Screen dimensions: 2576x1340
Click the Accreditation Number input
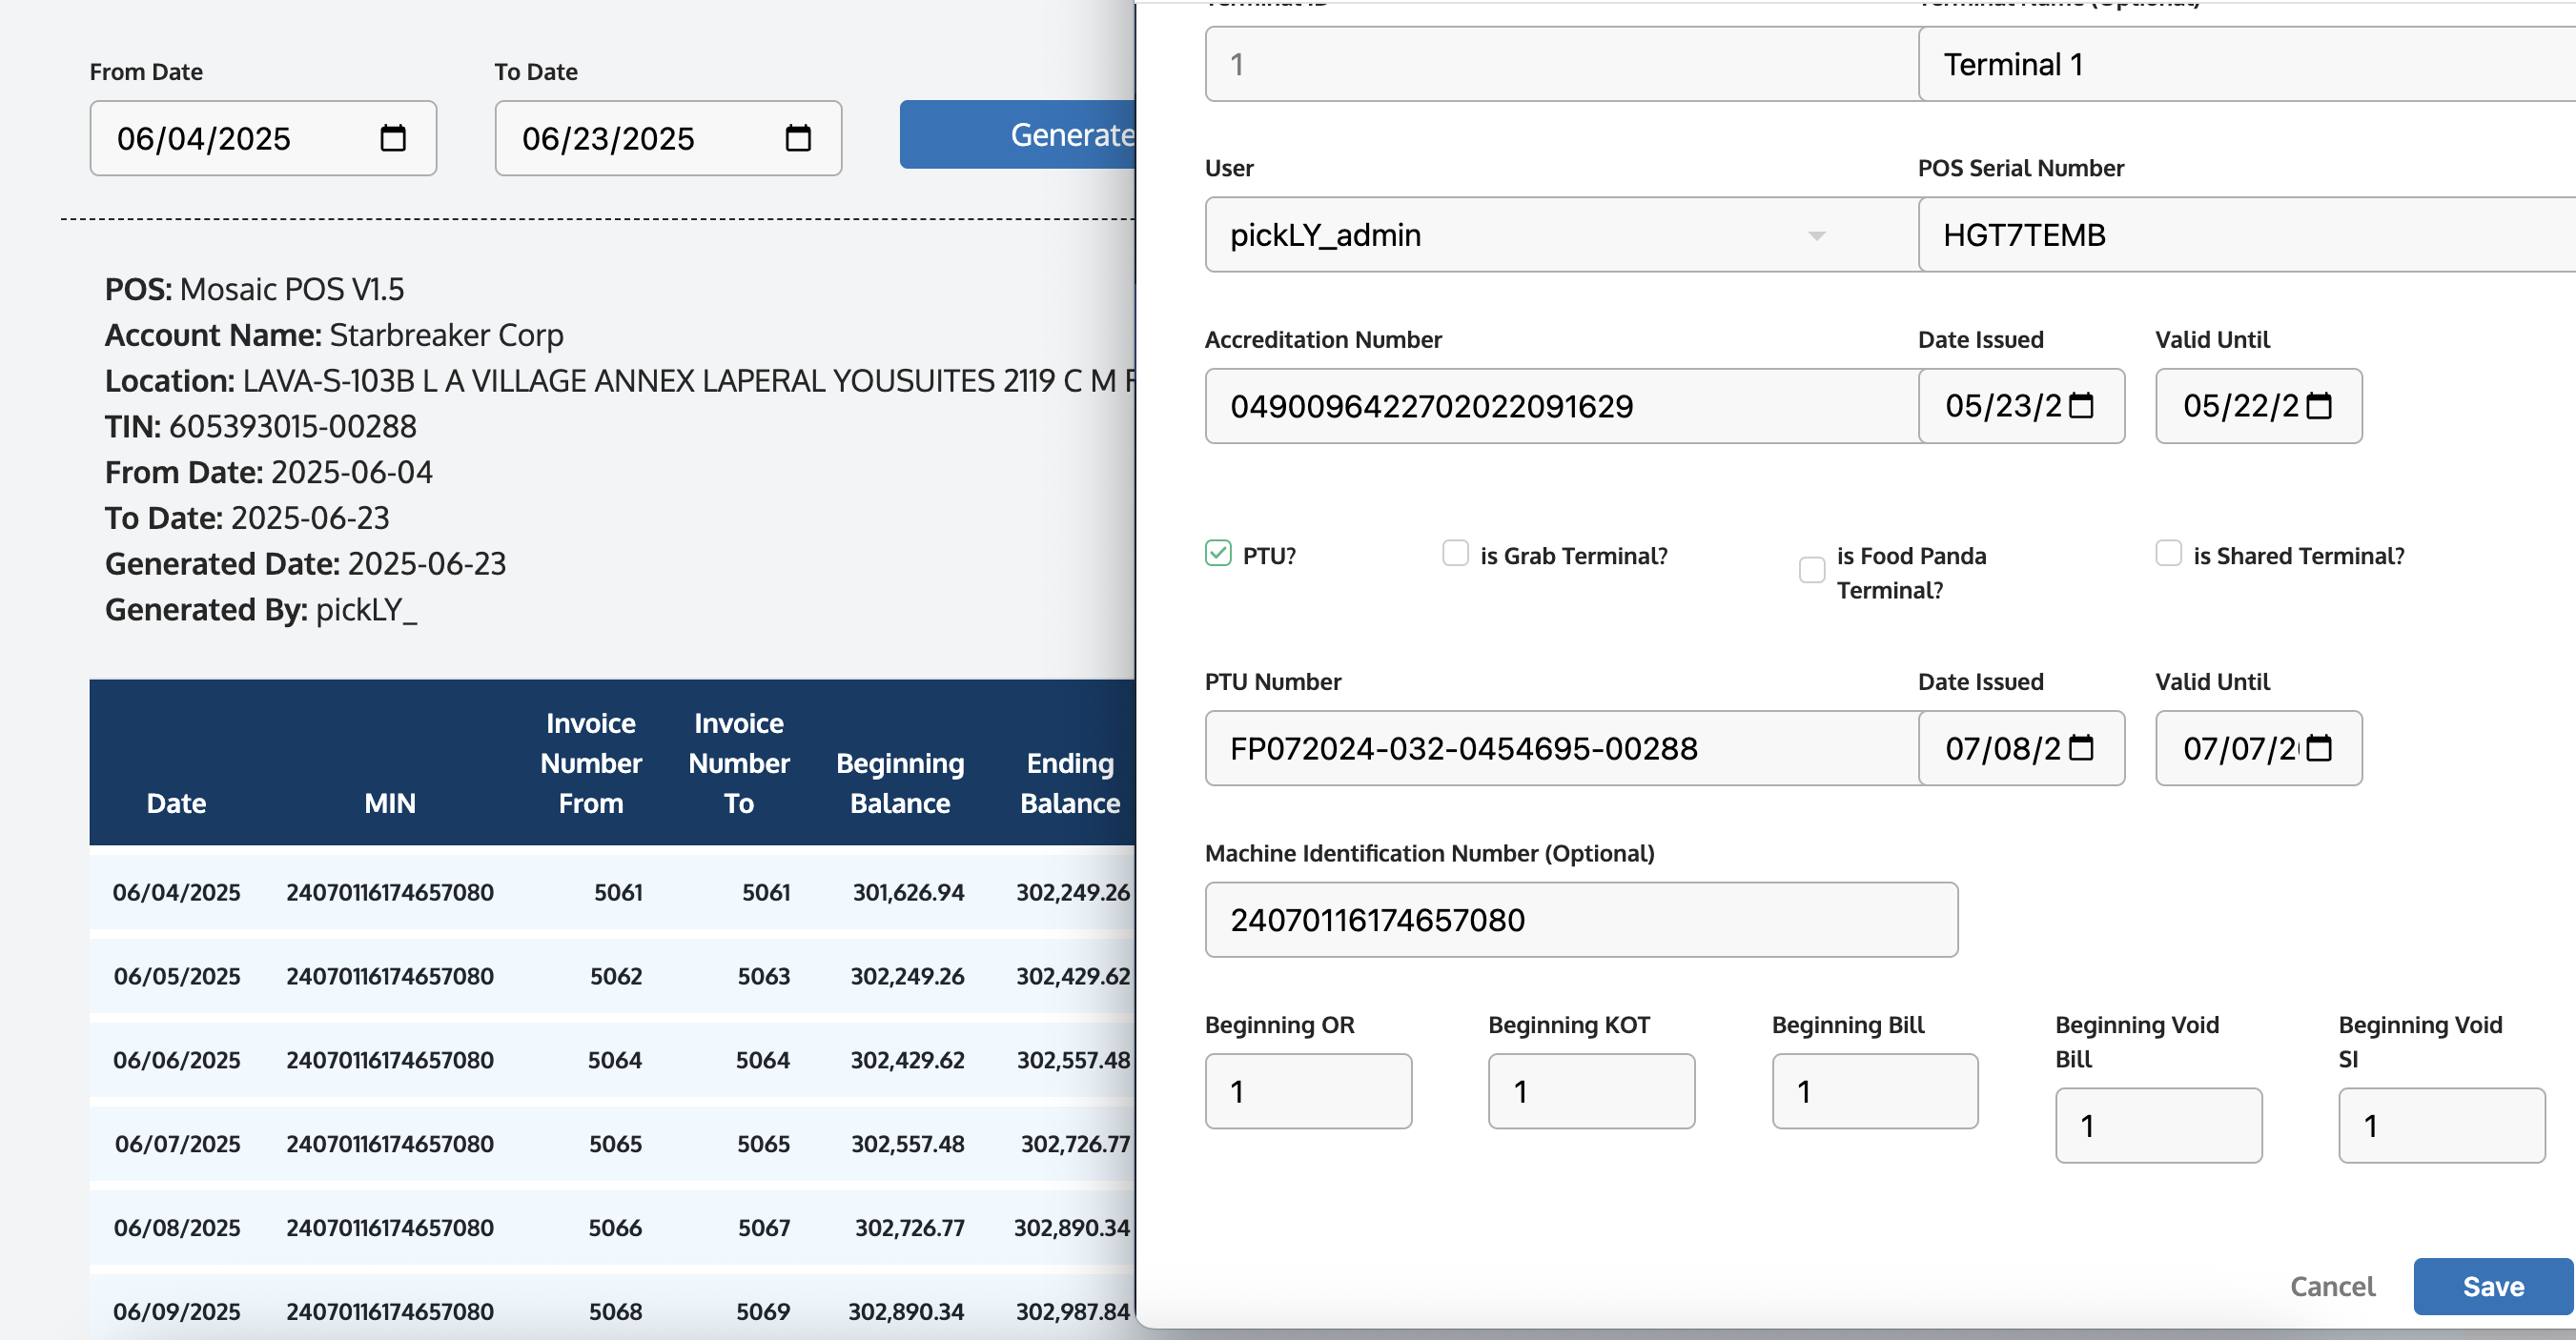coord(1560,406)
